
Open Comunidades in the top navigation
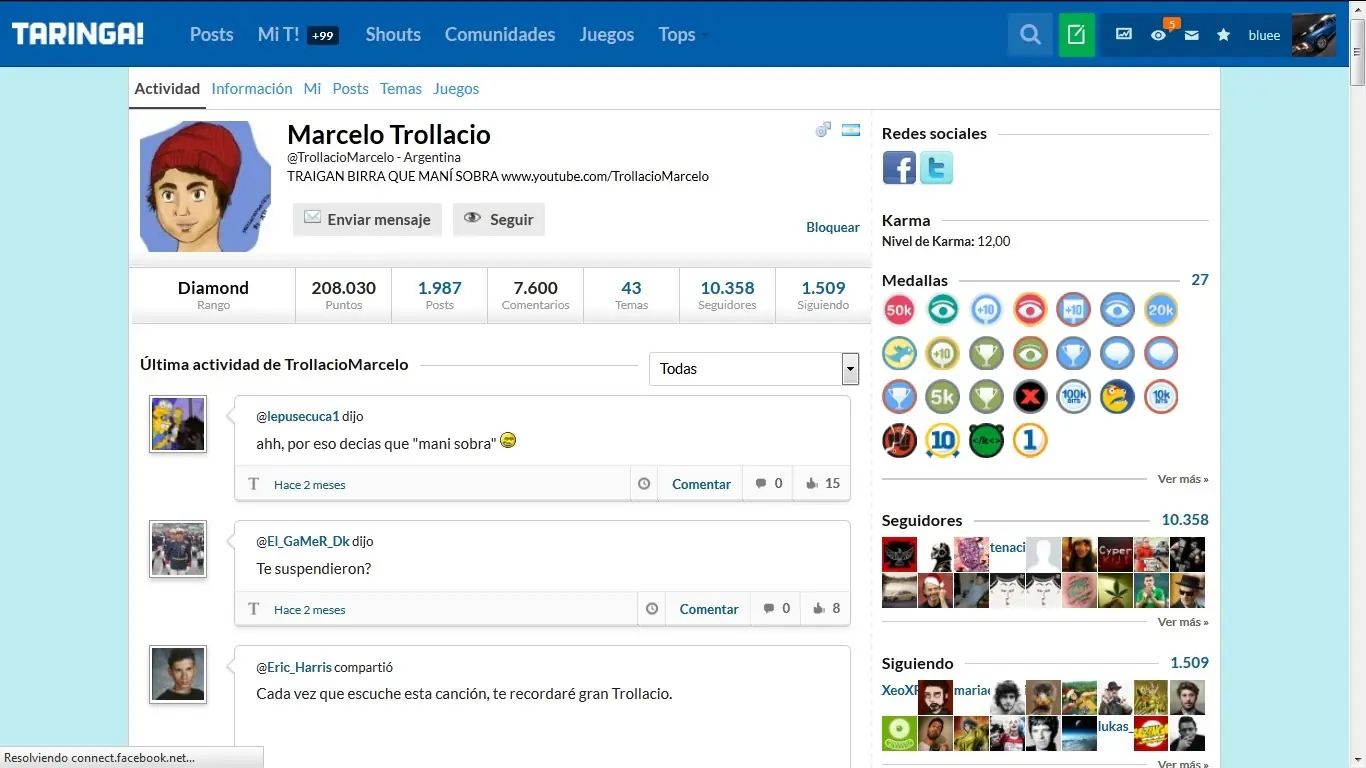(x=500, y=35)
